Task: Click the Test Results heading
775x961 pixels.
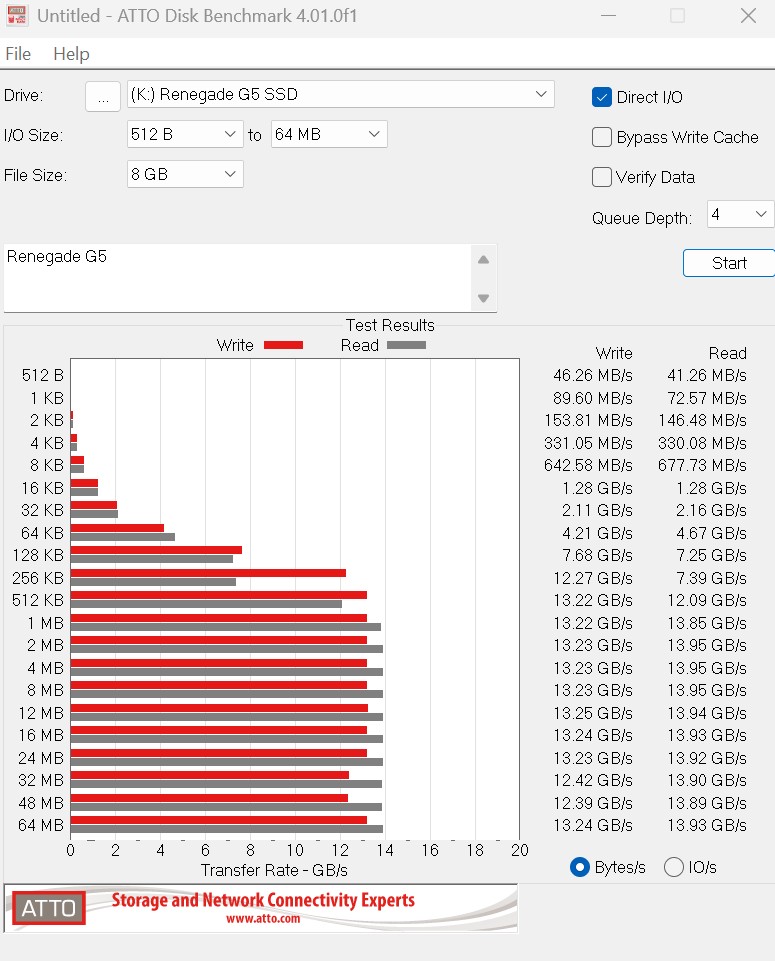Action: [390, 325]
